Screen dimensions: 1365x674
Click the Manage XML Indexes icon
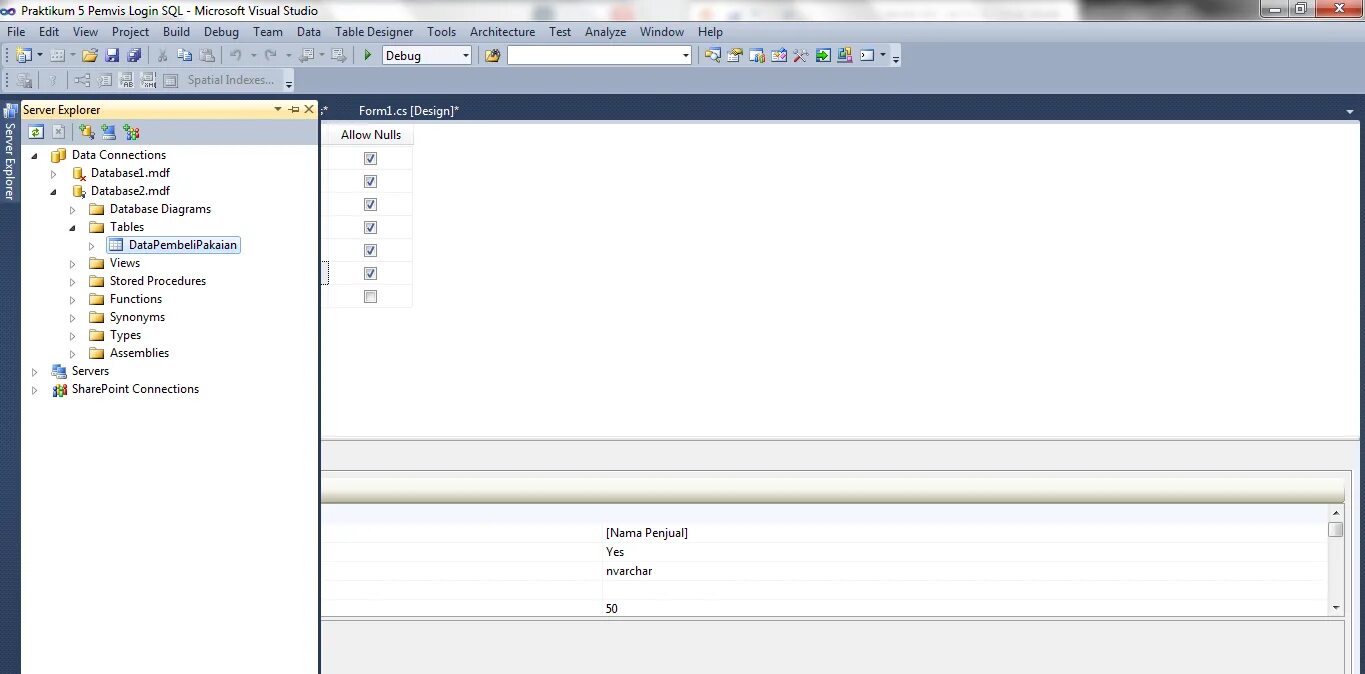[x=148, y=80]
